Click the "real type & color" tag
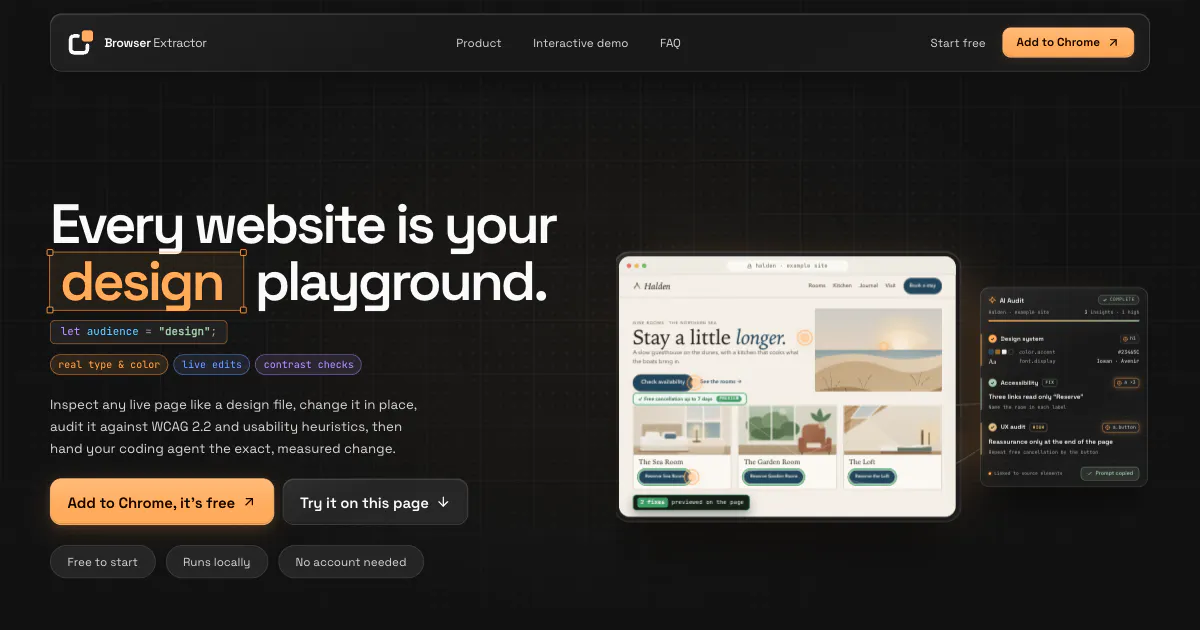 click(x=109, y=365)
